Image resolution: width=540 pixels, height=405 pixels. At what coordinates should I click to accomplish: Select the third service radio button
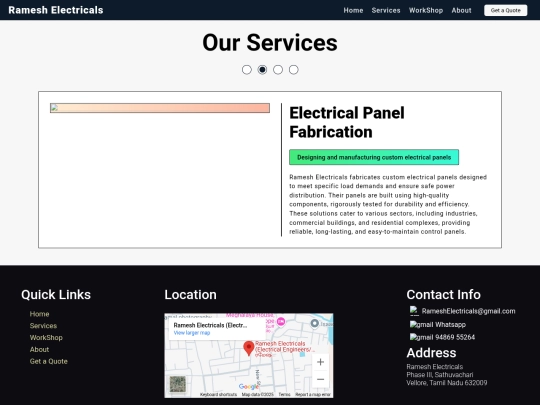pos(278,70)
